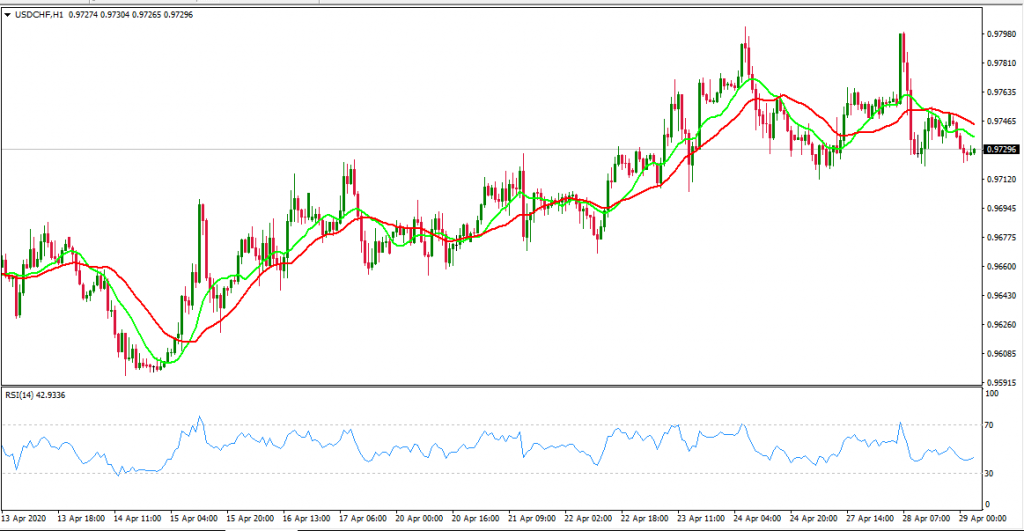Screen dimensions: 1024x531
Task: Select the 13 Apr 2020 time label
Action: [27, 519]
